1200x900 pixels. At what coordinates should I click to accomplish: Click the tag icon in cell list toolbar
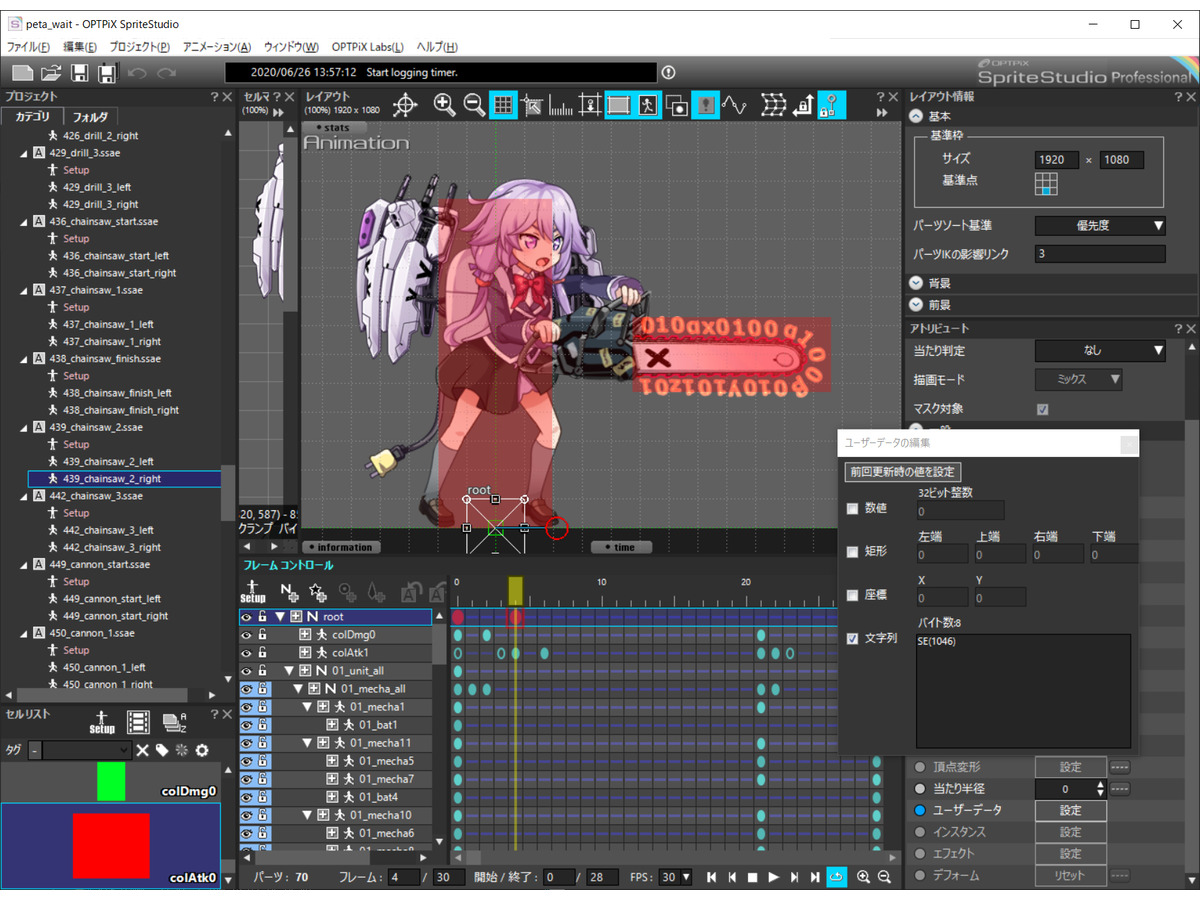(x=162, y=750)
